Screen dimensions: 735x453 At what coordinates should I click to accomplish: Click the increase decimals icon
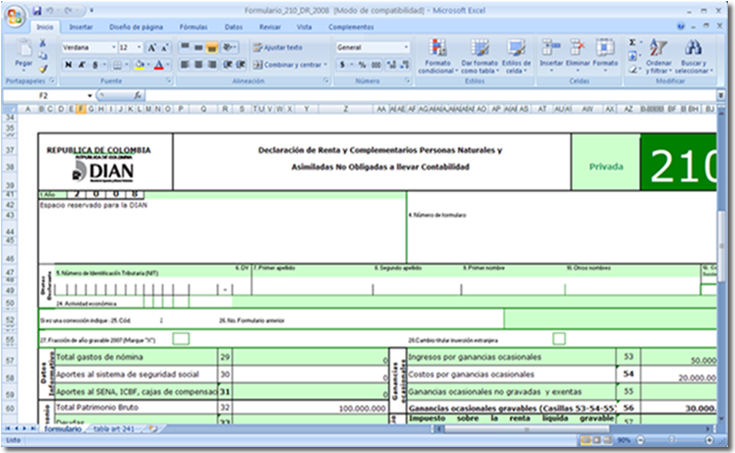(391, 65)
